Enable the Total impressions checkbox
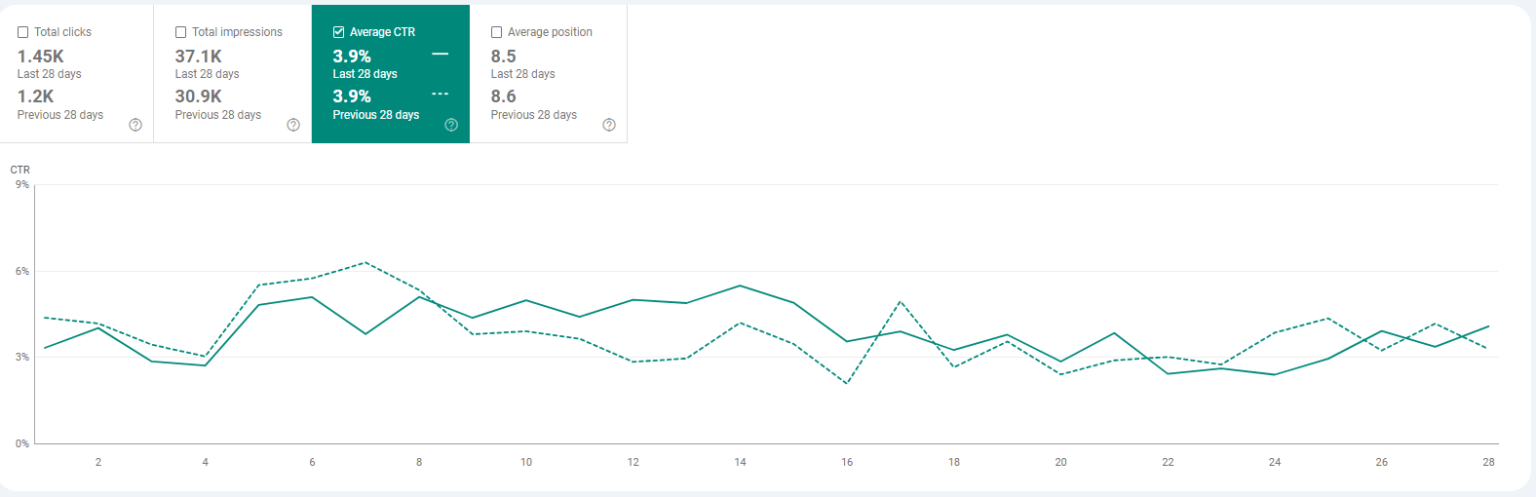Screen dimensions: 1536x497 (181, 32)
